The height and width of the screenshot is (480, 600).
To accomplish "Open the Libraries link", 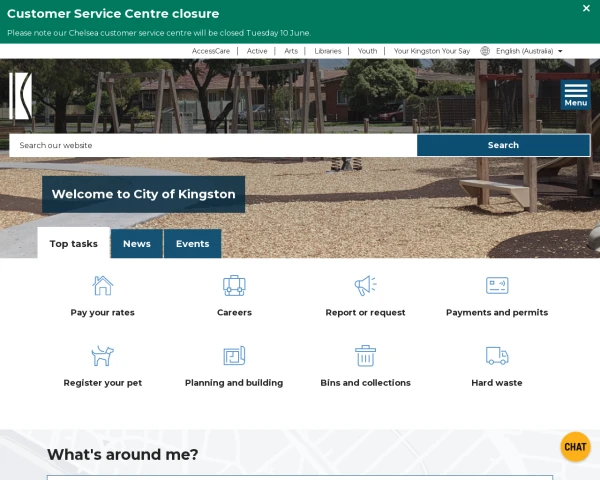I will (328, 51).
